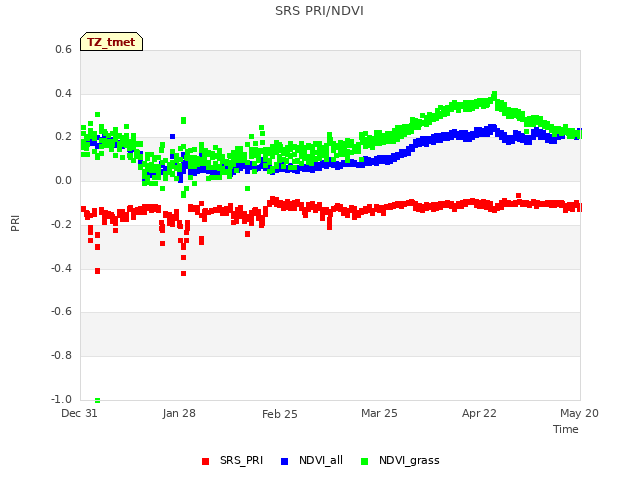The width and height of the screenshot is (640, 480).
Task: Click the Time x-axis label
Action: point(566,429)
